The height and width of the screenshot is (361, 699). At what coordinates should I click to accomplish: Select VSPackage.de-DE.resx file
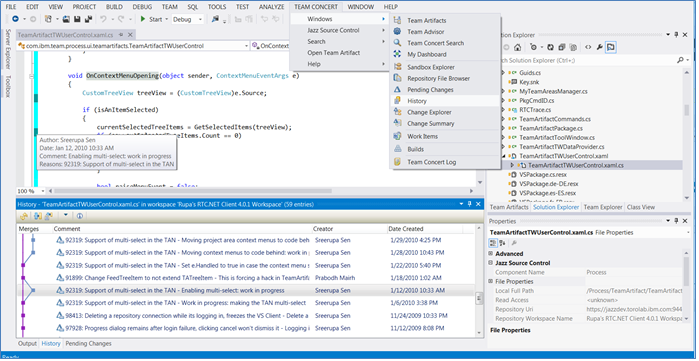(548, 184)
